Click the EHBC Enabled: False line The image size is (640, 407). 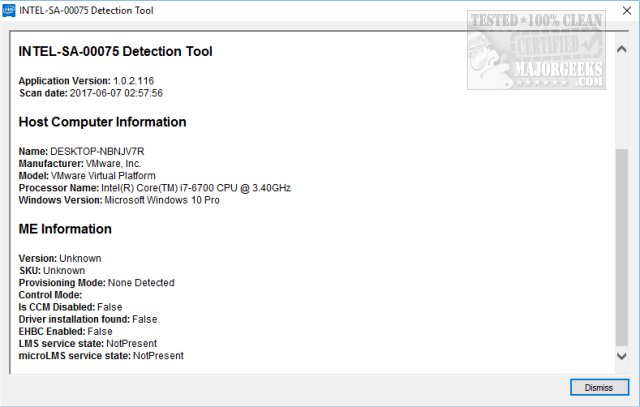tap(65, 331)
